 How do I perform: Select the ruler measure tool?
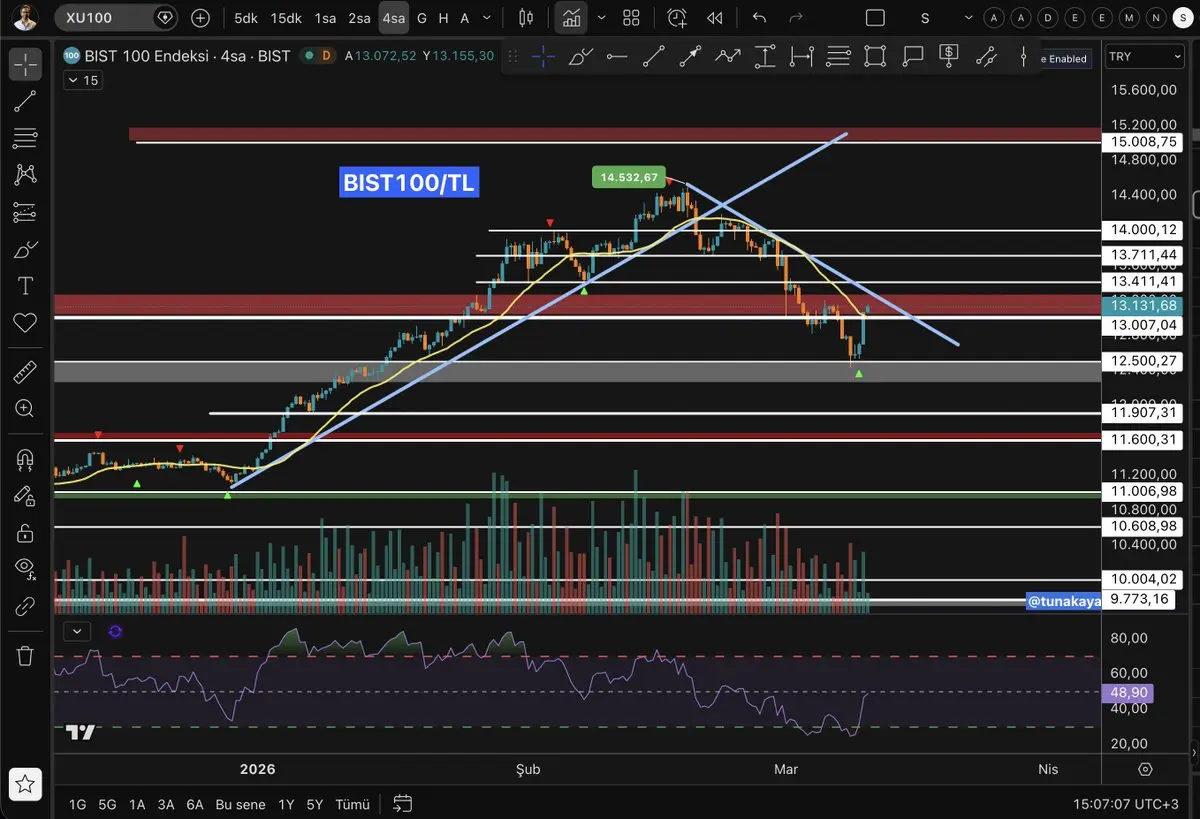click(x=25, y=372)
